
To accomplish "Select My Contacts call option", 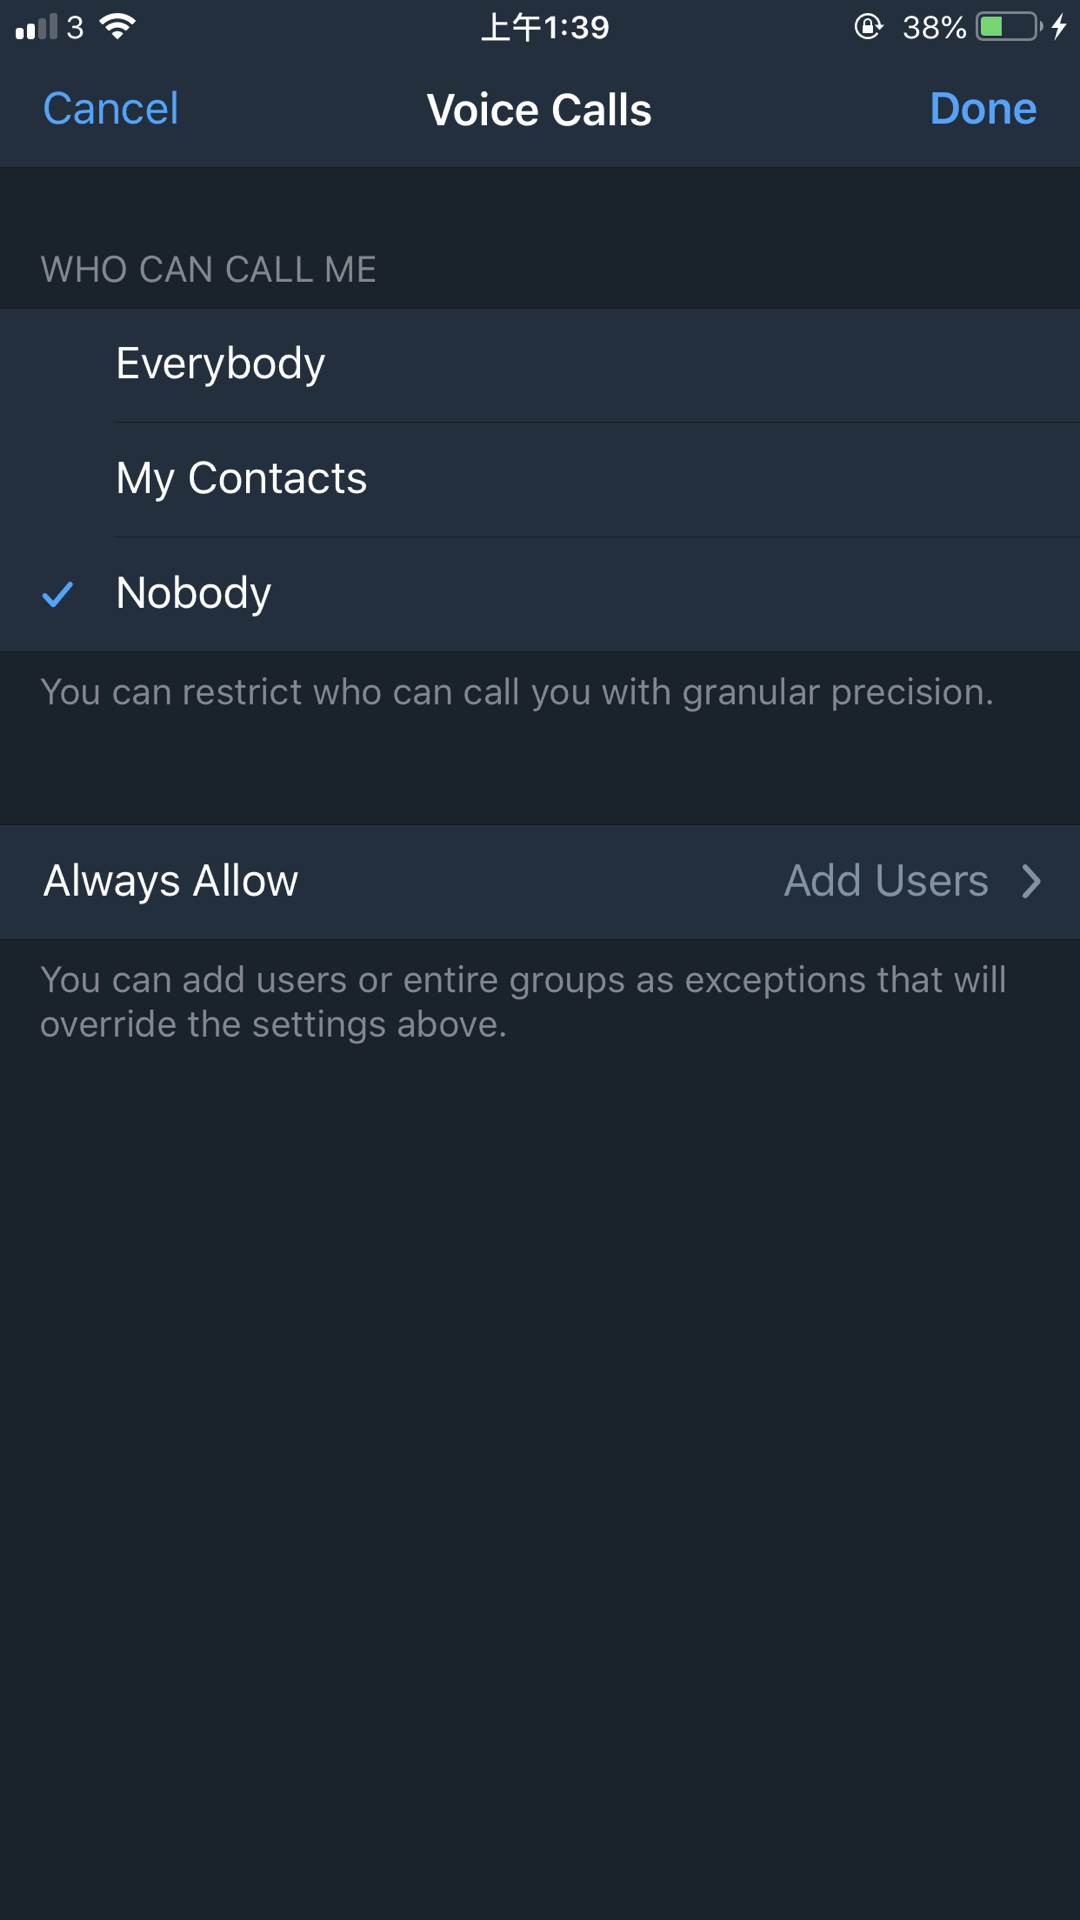I will (540, 480).
